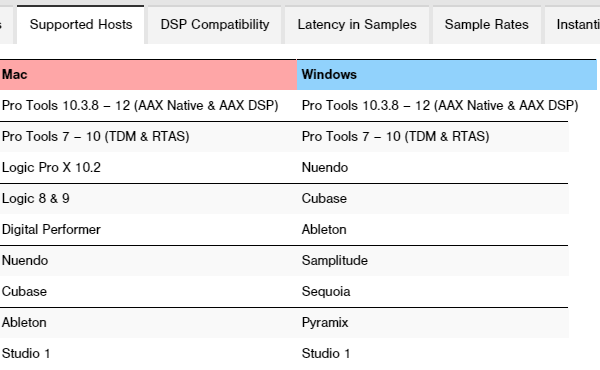
Task: Click Cubase in the Mac column
Action: point(24,292)
